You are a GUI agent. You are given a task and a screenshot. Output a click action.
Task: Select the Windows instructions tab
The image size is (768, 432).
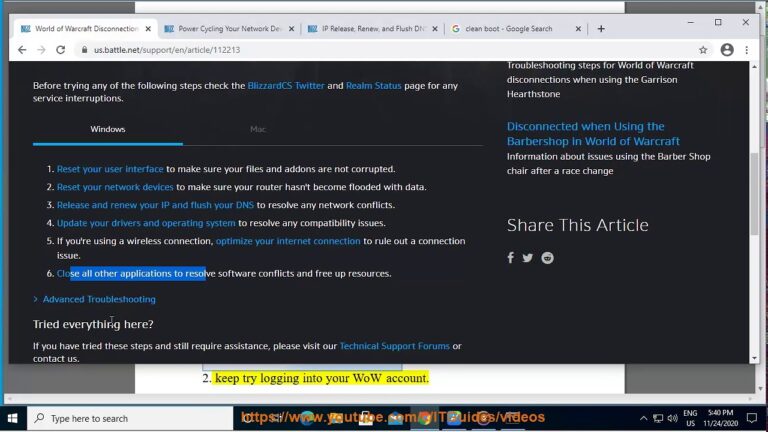coord(108,129)
